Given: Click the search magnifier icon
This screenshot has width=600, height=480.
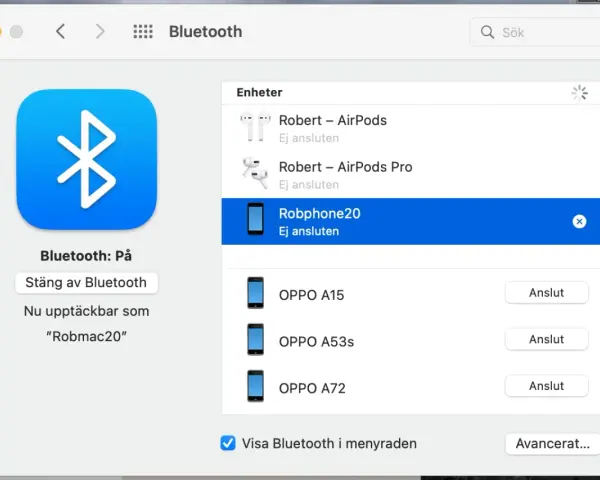Looking at the screenshot, I should coord(487,32).
